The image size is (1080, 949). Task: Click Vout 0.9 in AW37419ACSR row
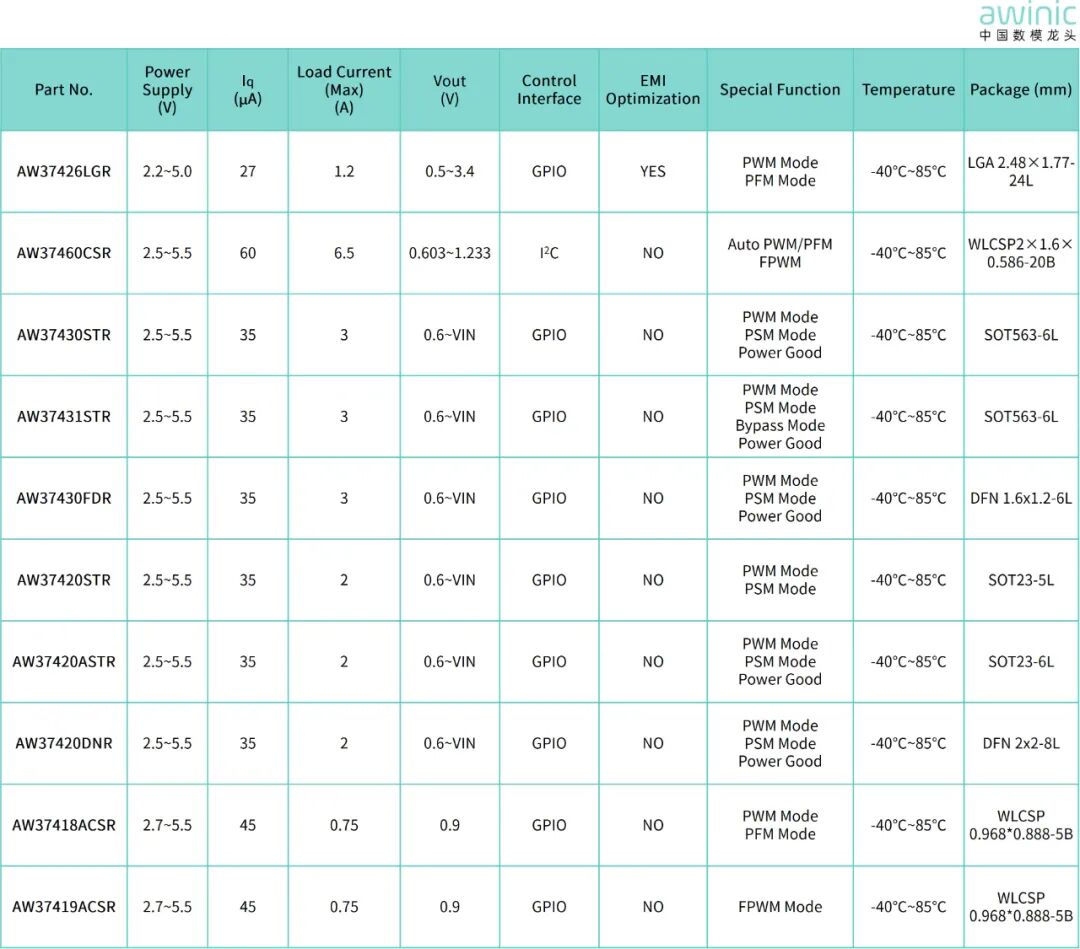449,907
